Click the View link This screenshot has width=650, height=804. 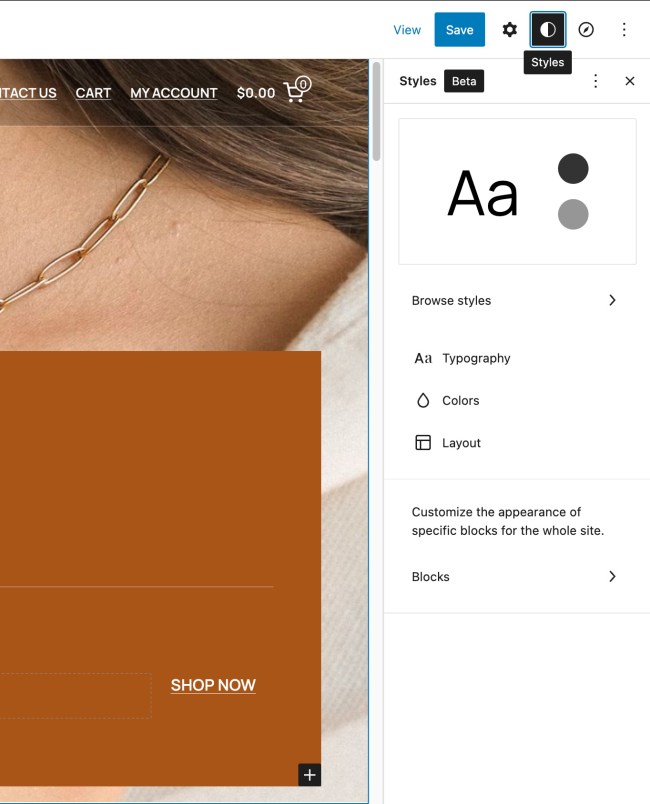[407, 30]
